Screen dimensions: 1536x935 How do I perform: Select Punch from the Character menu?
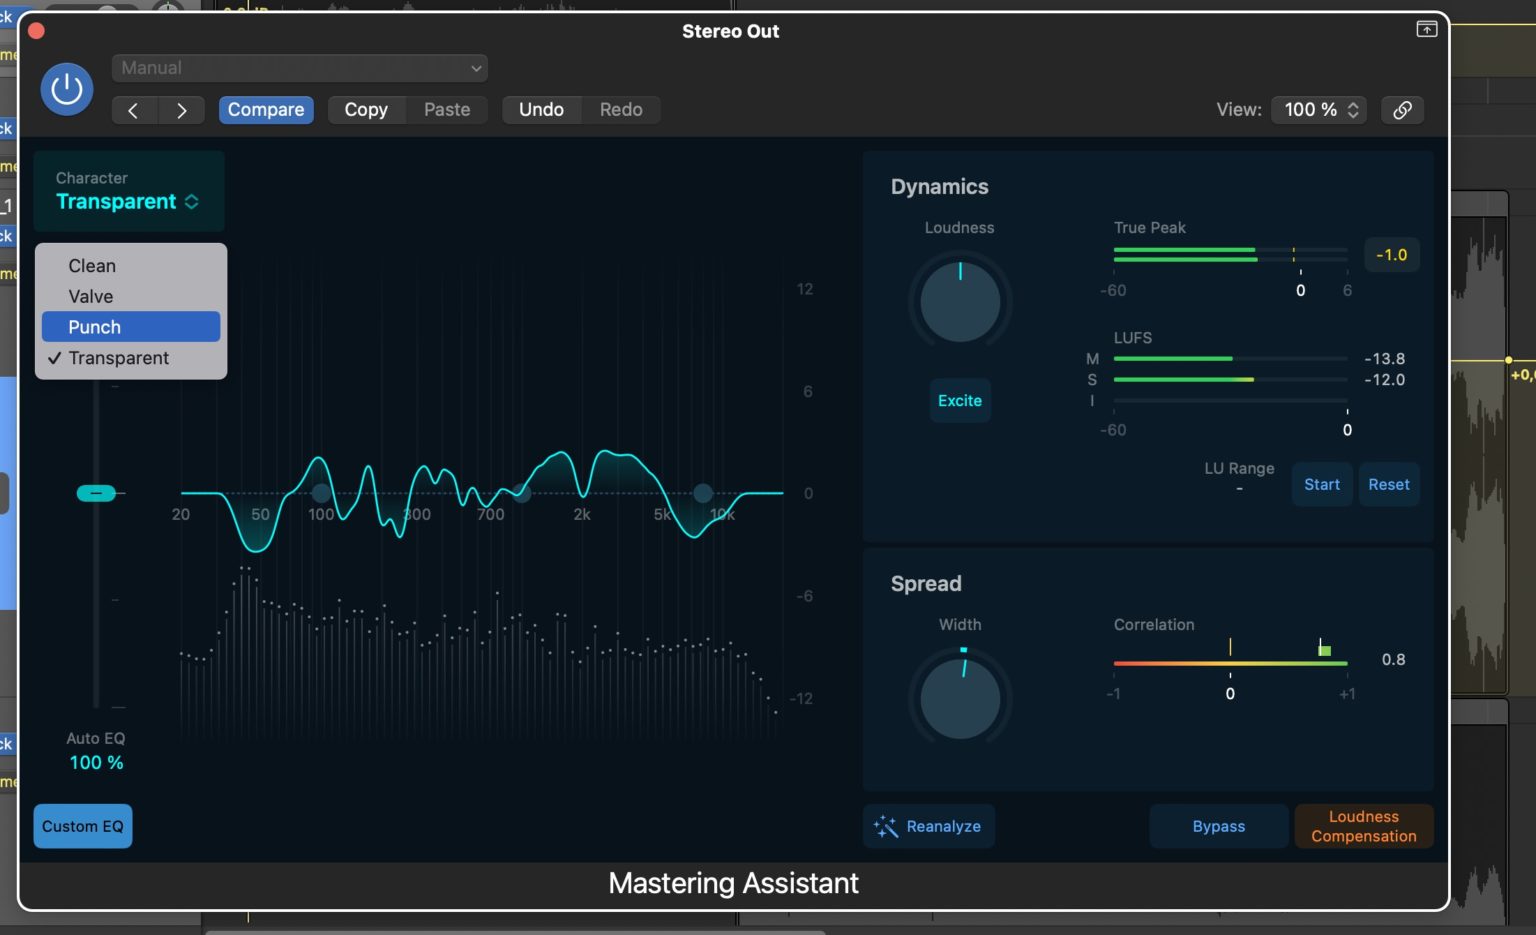pos(130,327)
